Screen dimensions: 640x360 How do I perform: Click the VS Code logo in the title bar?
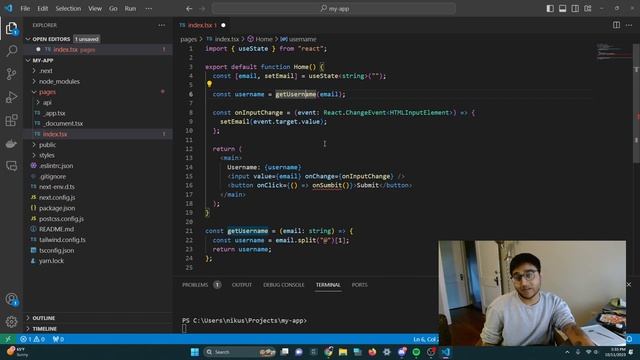tap(8, 8)
